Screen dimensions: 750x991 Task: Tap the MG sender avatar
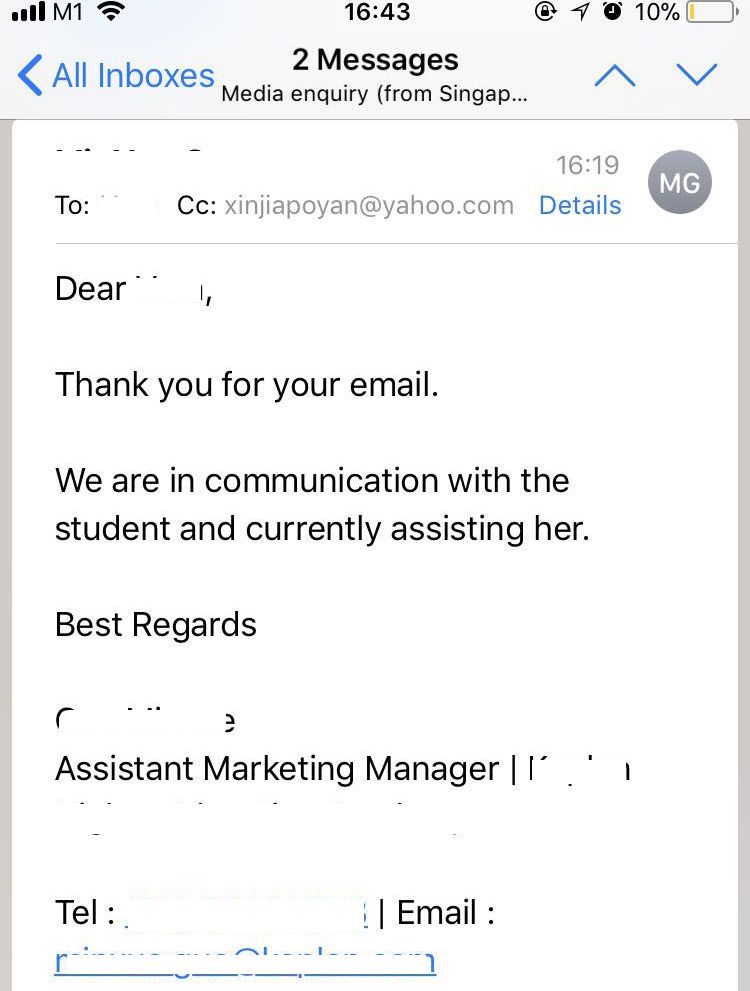679,182
